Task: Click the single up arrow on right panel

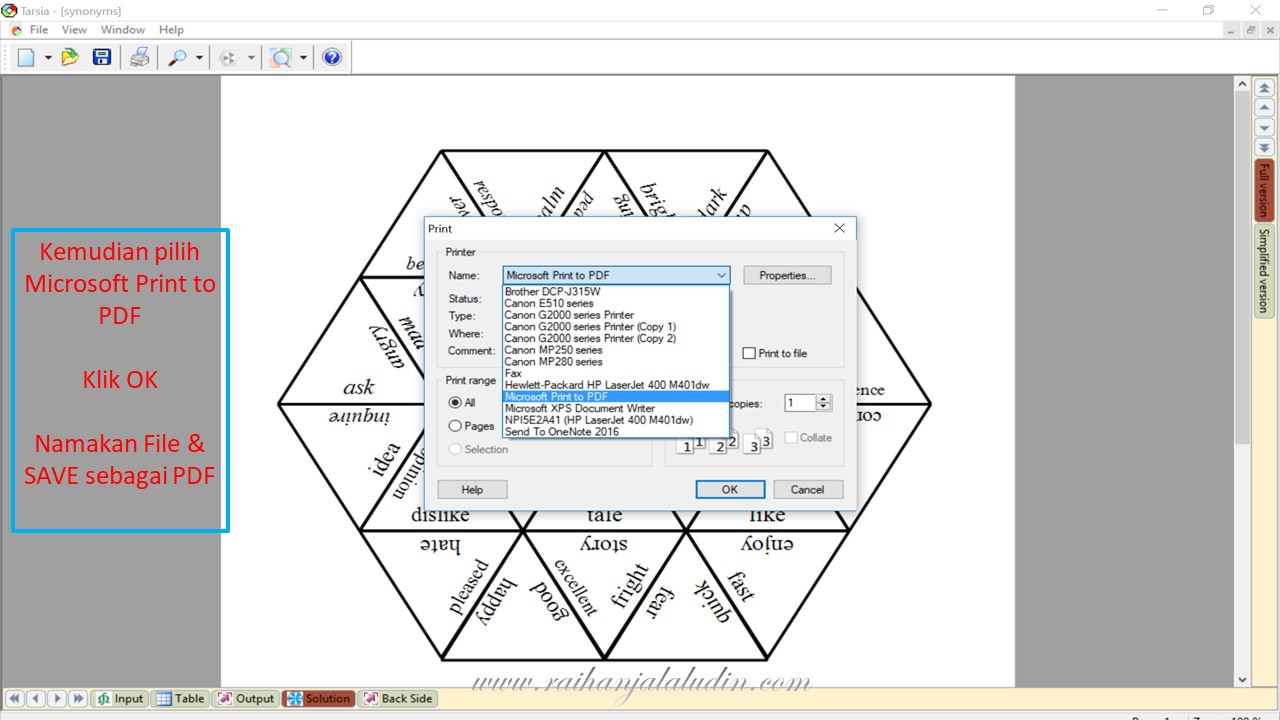Action: 1264,108
